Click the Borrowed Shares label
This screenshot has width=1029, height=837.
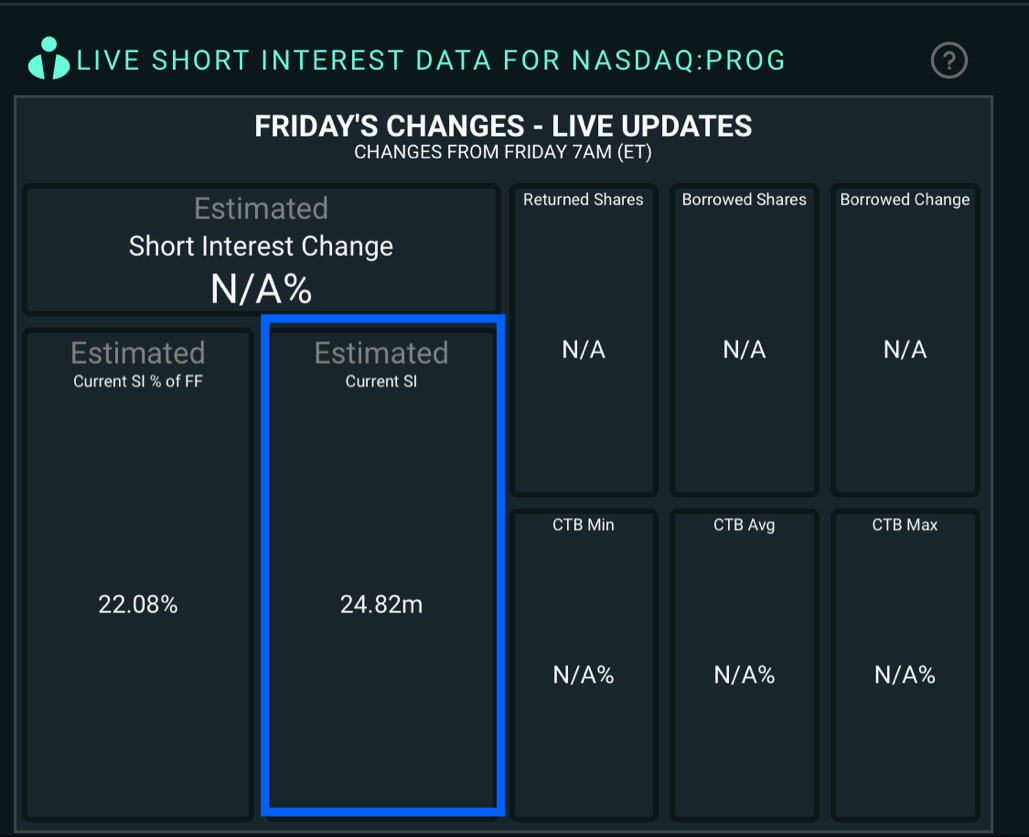click(x=744, y=199)
